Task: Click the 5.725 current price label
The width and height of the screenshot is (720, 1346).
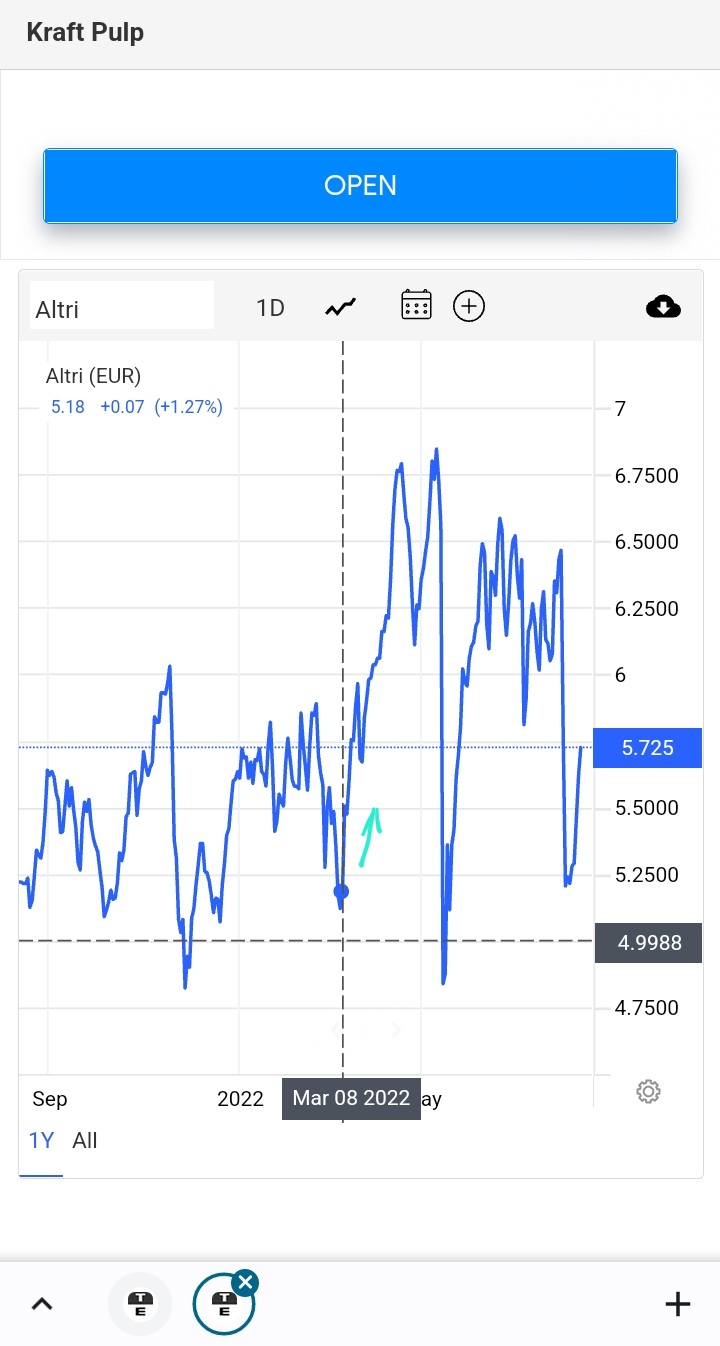Action: coord(647,748)
